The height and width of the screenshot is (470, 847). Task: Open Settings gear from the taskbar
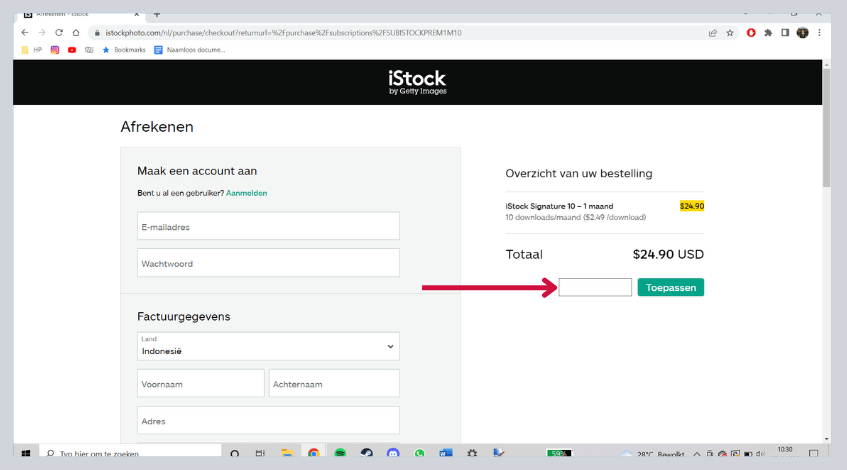pyautogui.click(x=472, y=453)
